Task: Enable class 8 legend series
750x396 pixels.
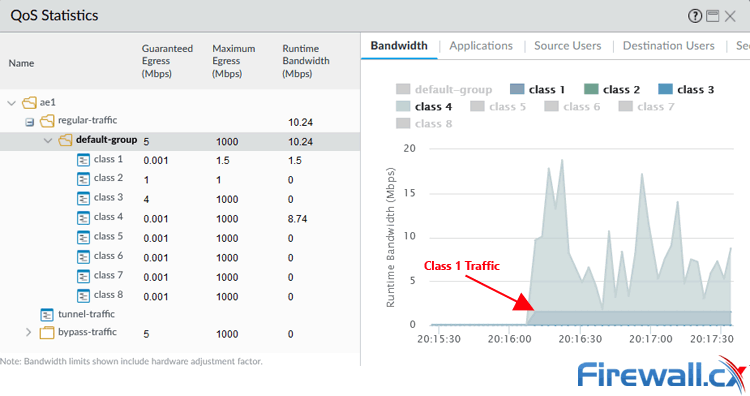Action: (424, 124)
